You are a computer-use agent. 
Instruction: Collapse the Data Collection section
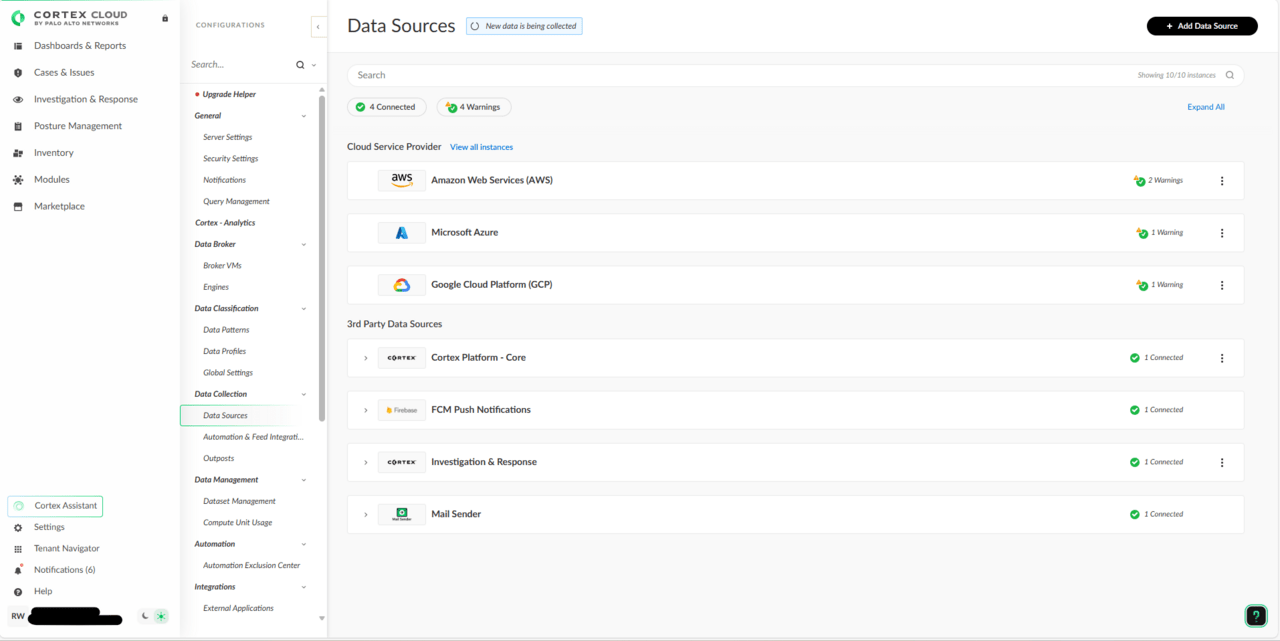point(304,395)
